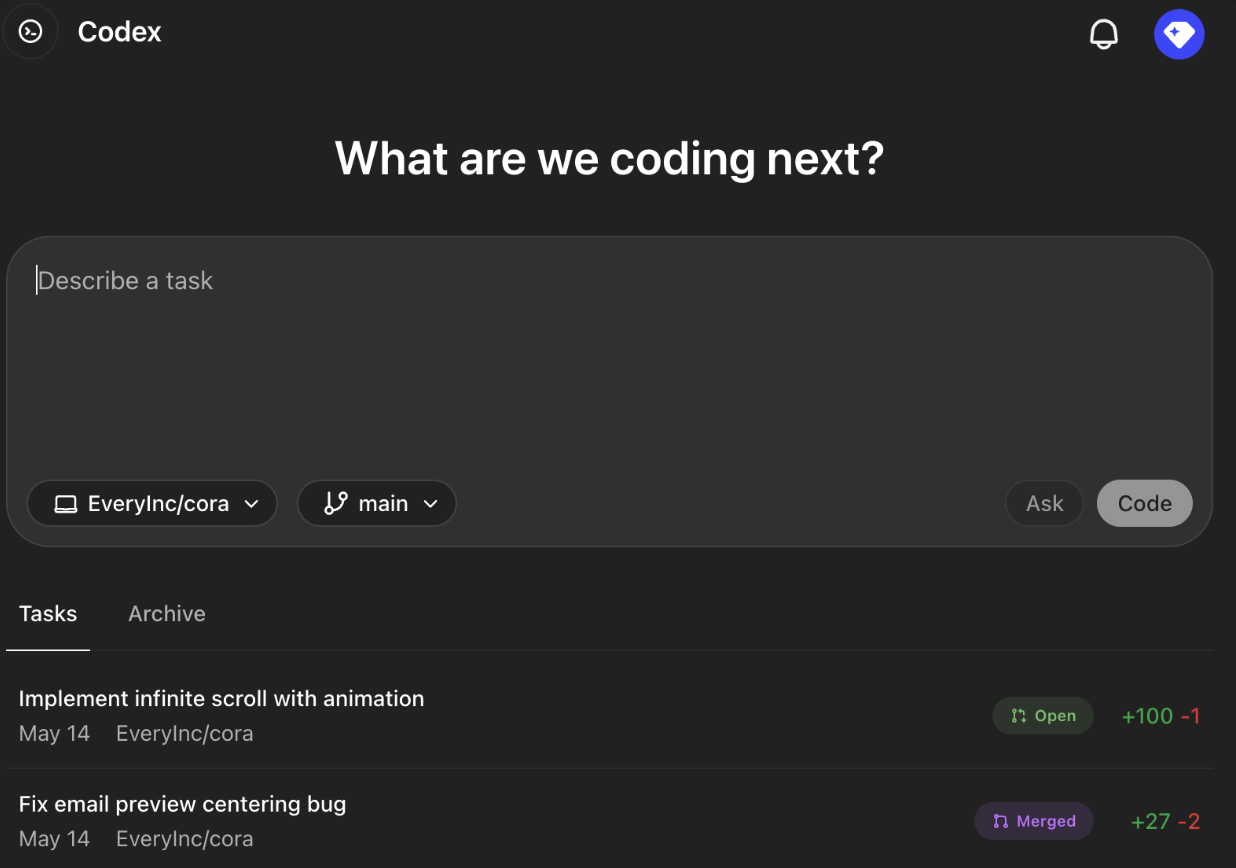This screenshot has width=1236, height=868.
Task: Open the notifications bell
Action: coord(1104,32)
